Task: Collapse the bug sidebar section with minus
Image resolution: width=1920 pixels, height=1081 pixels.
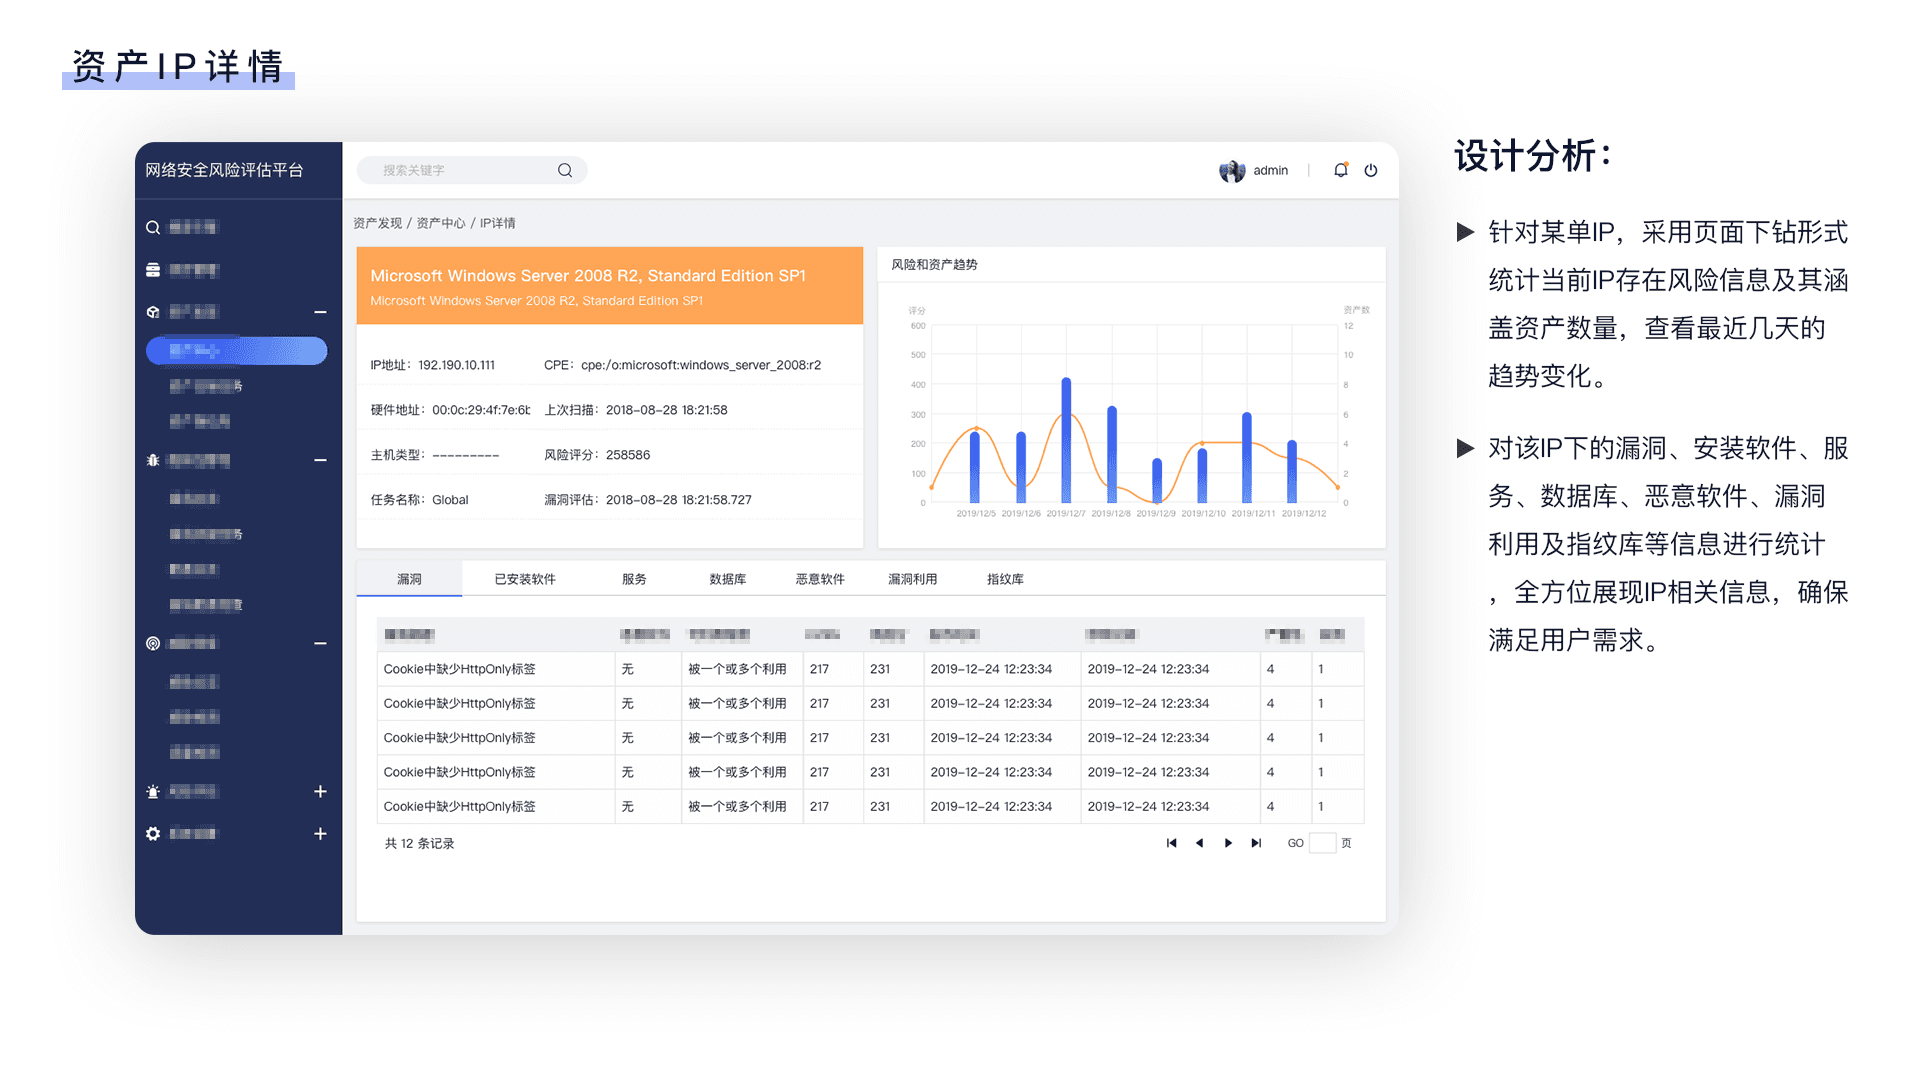Action: 320,460
